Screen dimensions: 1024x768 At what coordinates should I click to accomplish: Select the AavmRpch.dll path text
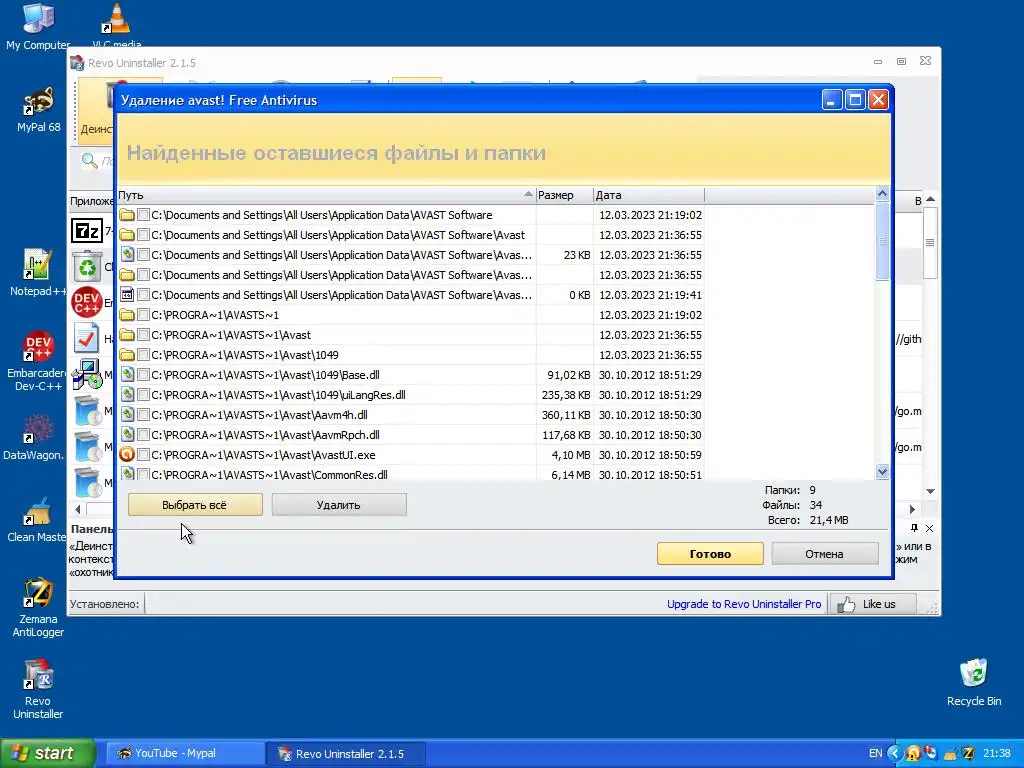click(265, 435)
